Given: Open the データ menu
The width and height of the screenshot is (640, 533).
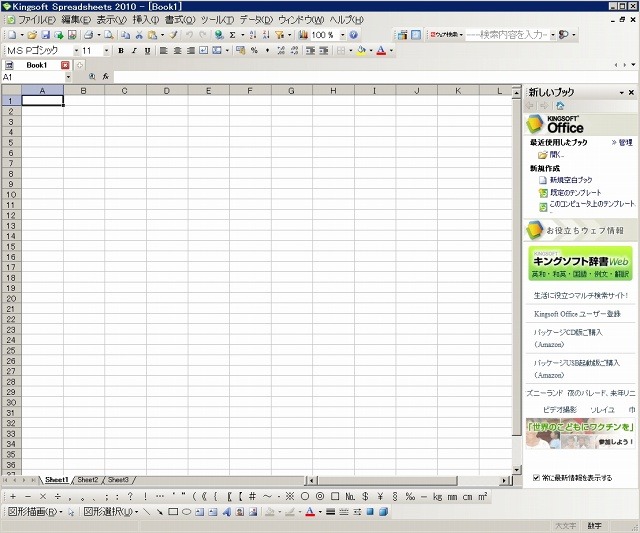Looking at the screenshot, I should pos(256,20).
